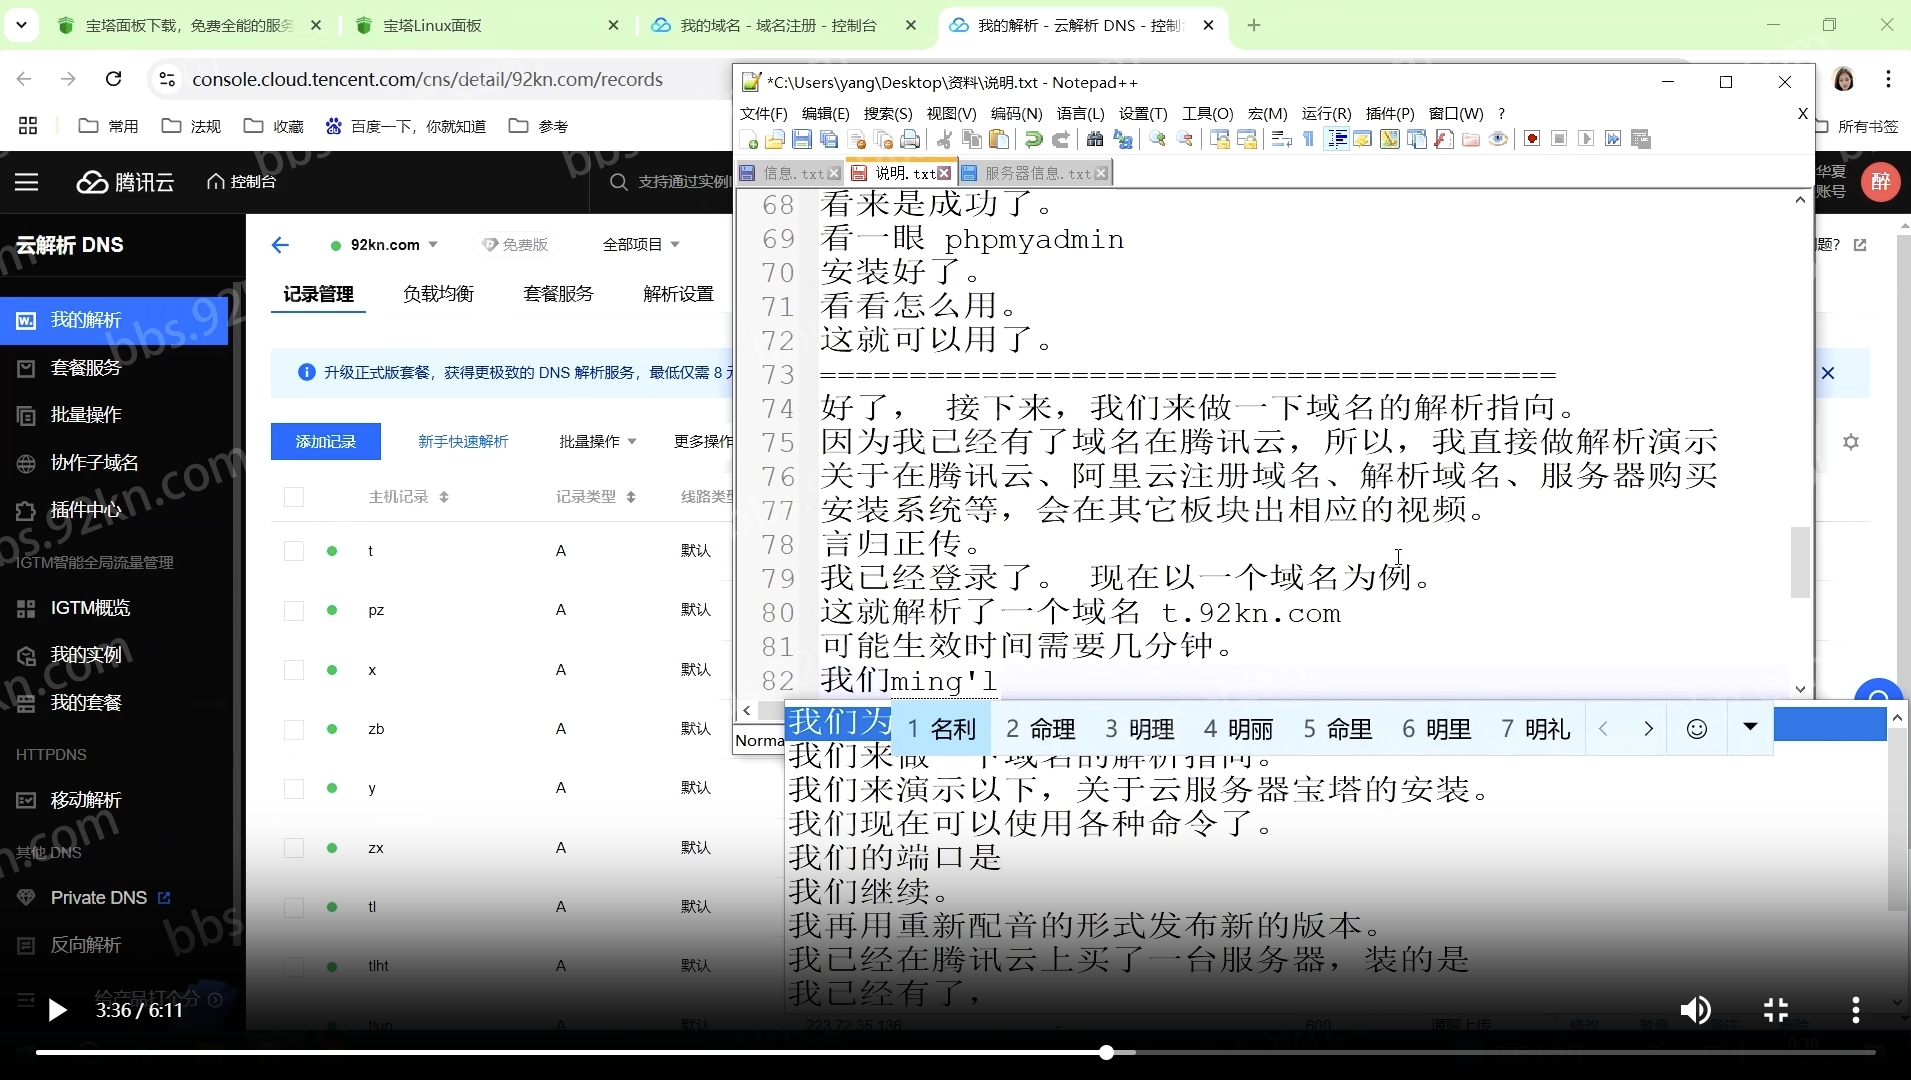
Task: Click the New file icon in Notepad++
Action: click(749, 140)
